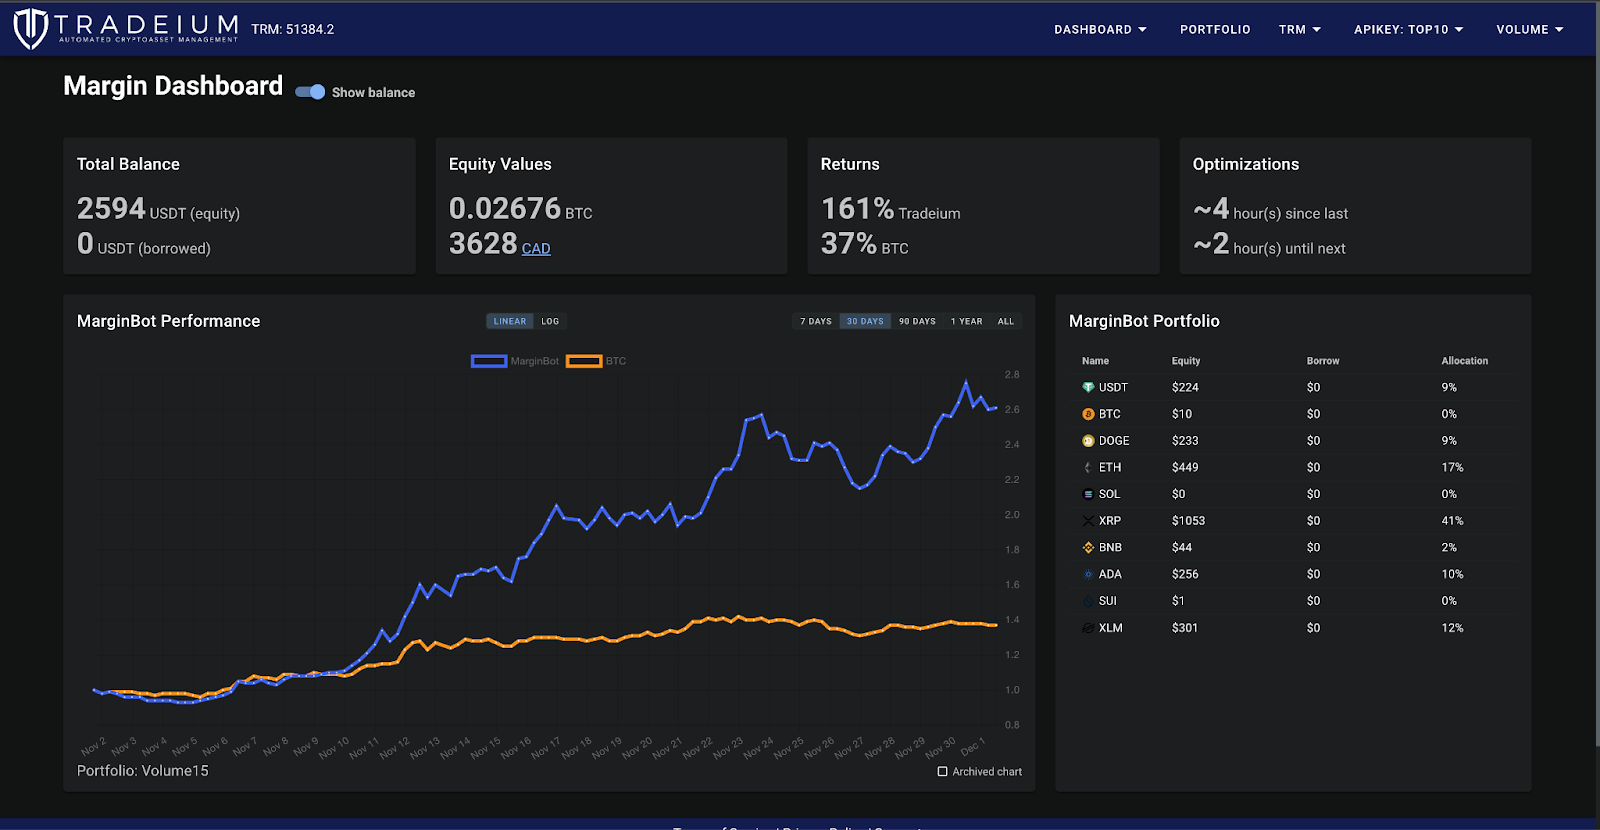Click the CAD currency link
This screenshot has height=830, width=1600.
[x=536, y=249]
